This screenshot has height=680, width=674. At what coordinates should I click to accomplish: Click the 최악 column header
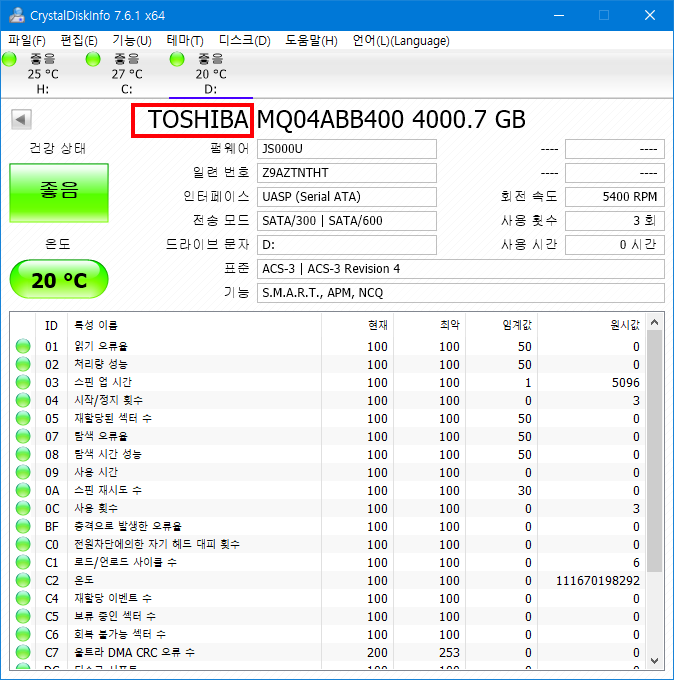429,325
